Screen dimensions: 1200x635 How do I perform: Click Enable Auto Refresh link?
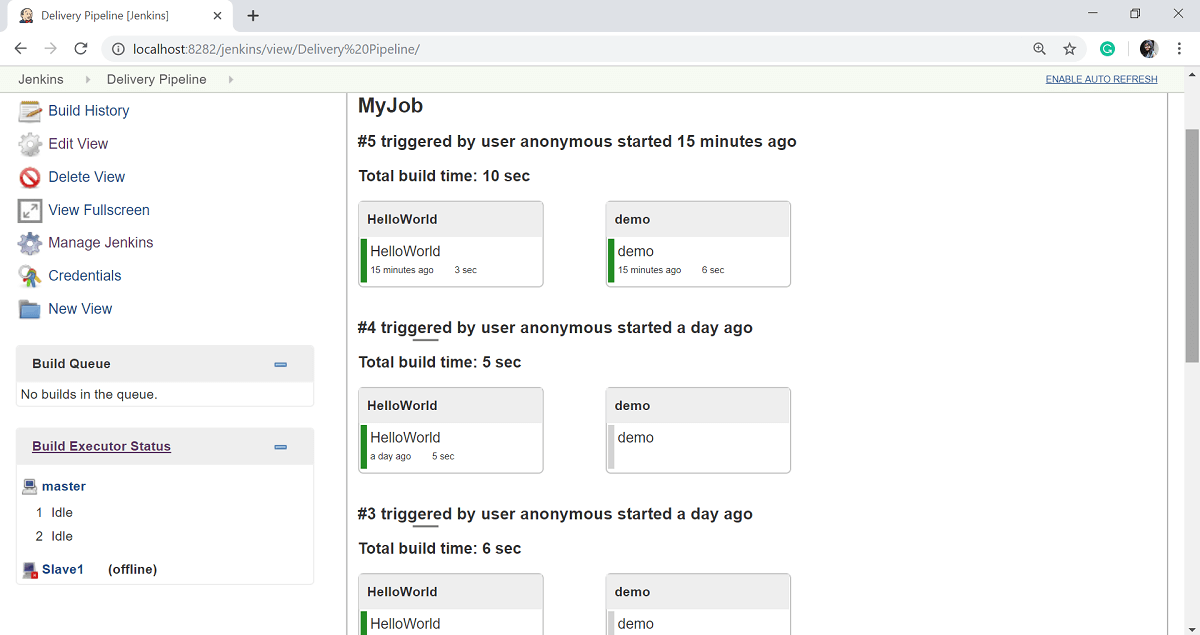click(1102, 80)
